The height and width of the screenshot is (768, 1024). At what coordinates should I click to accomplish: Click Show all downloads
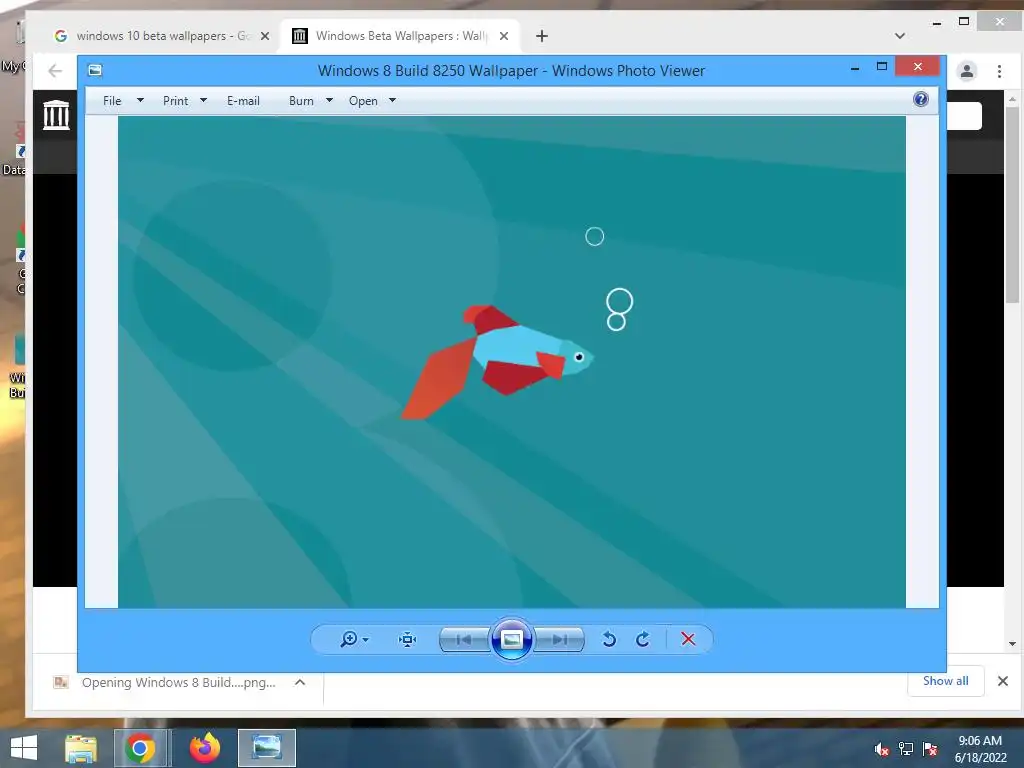945,680
